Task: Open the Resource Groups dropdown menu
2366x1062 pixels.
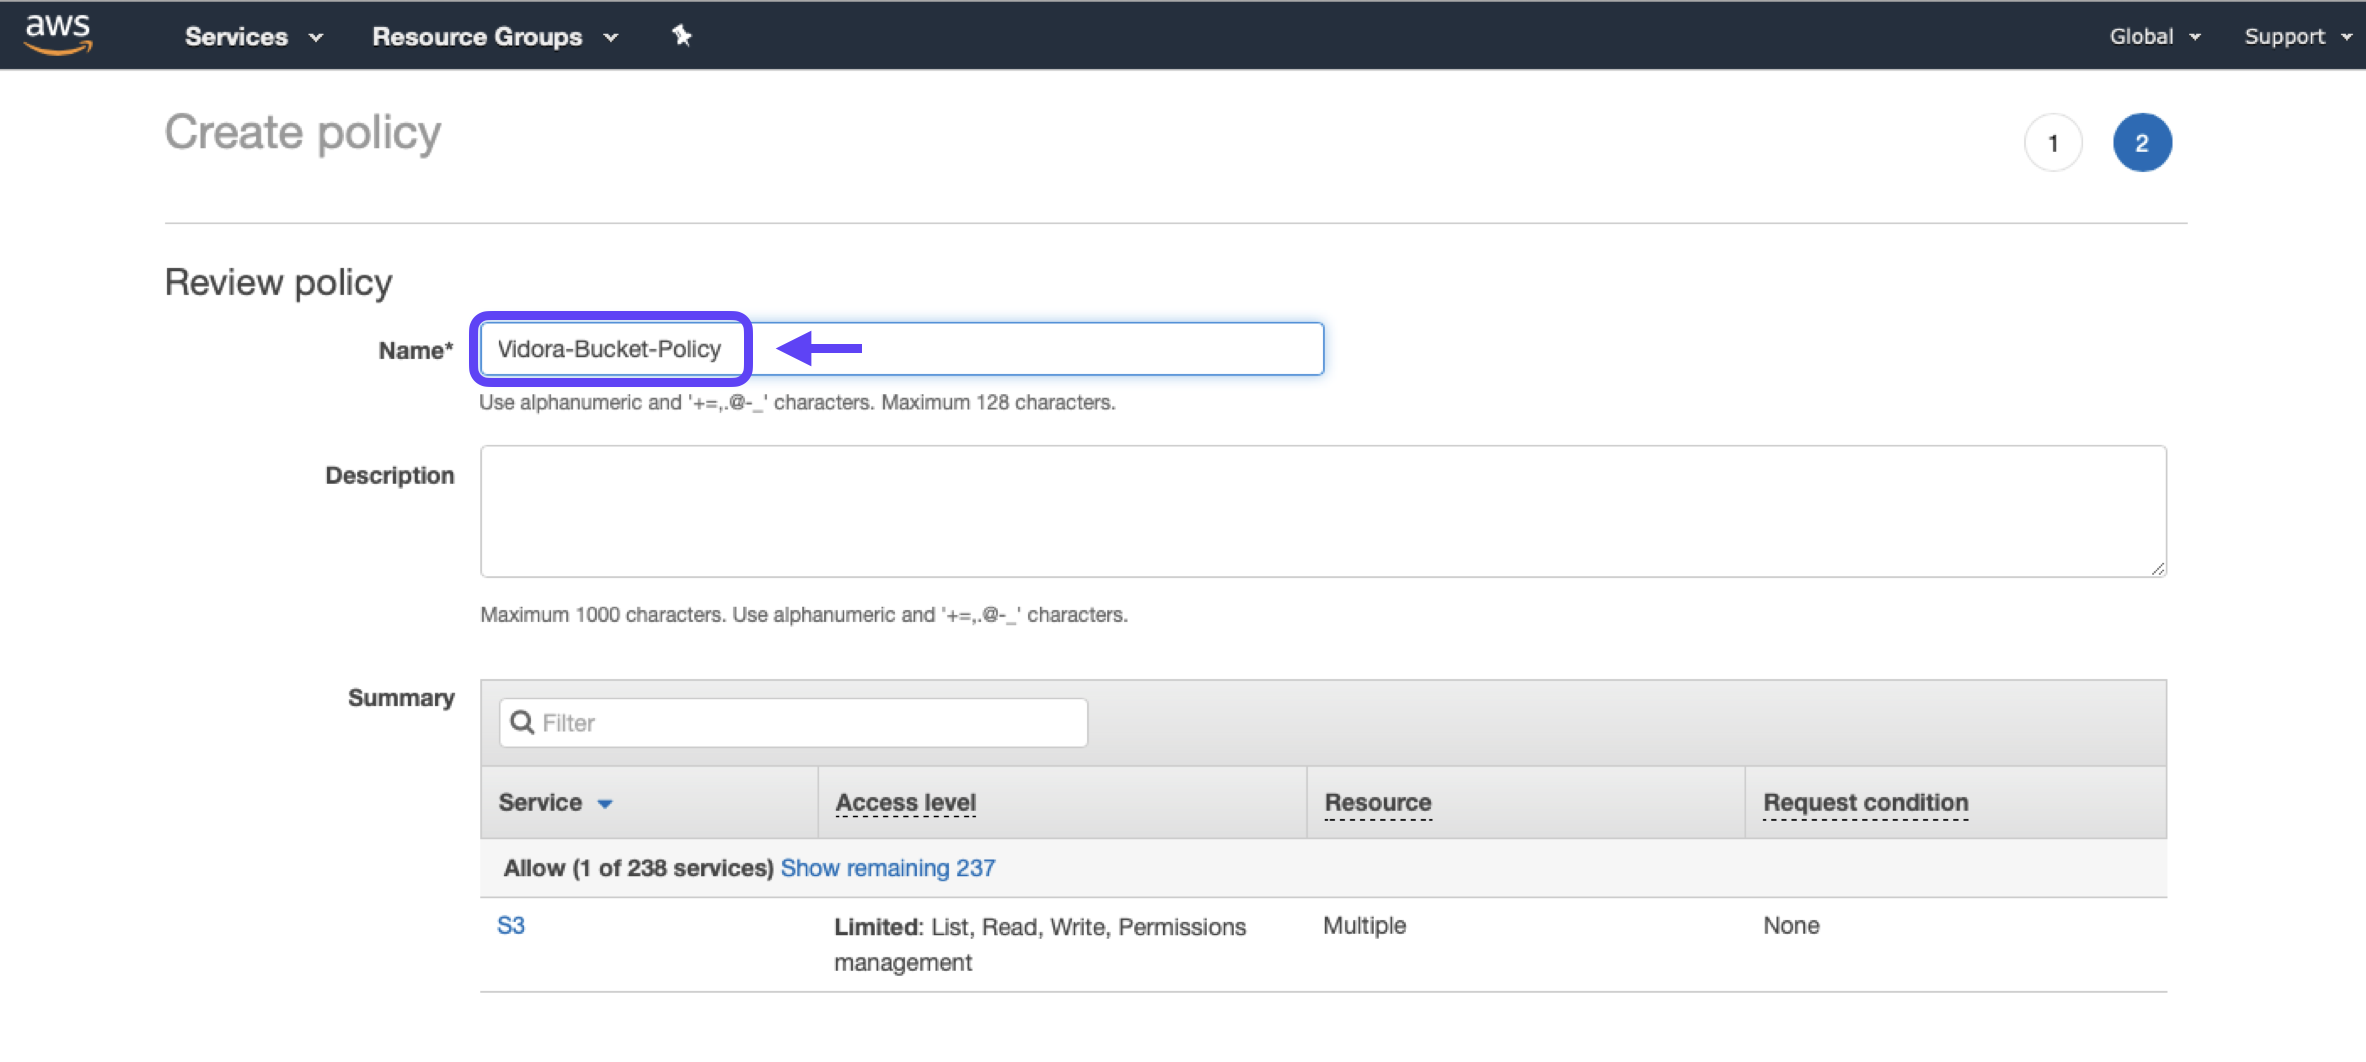Action: coord(495,37)
